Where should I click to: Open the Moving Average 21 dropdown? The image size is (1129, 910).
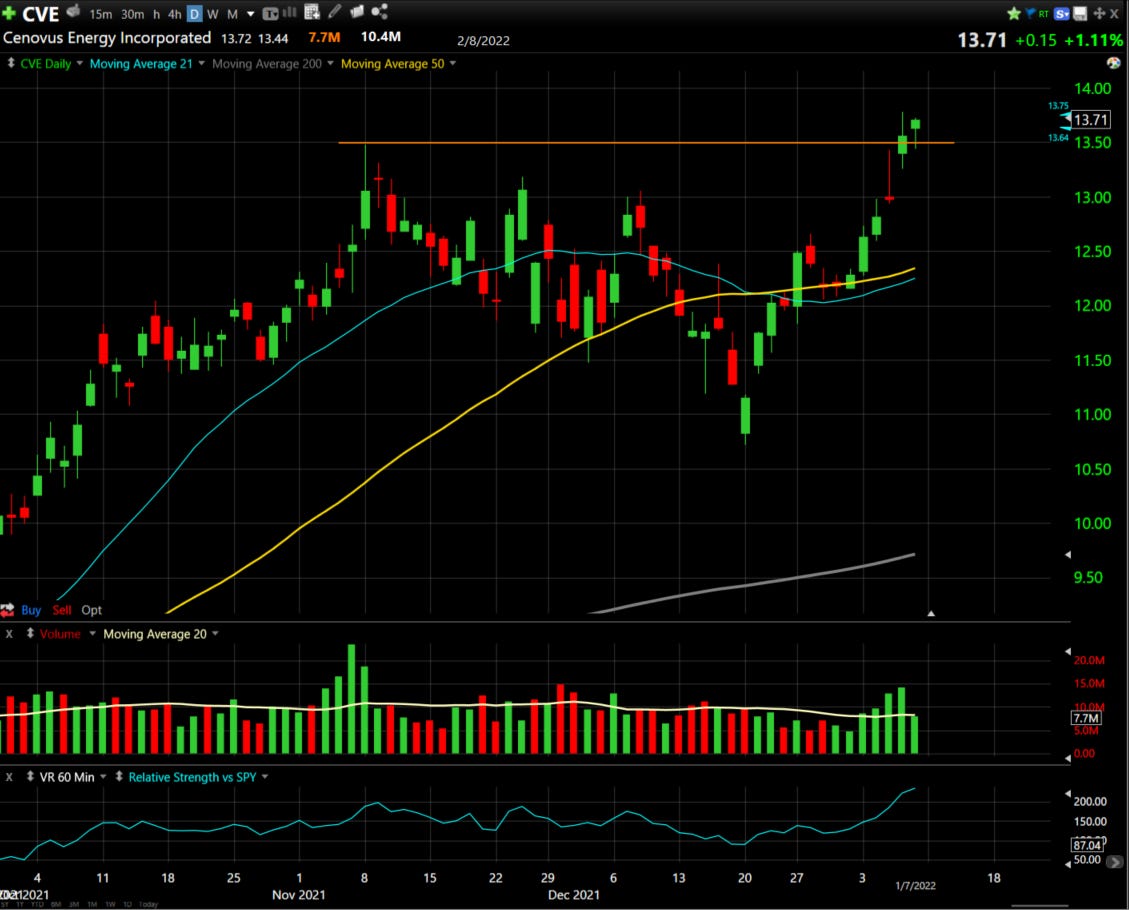pyautogui.click(x=202, y=63)
